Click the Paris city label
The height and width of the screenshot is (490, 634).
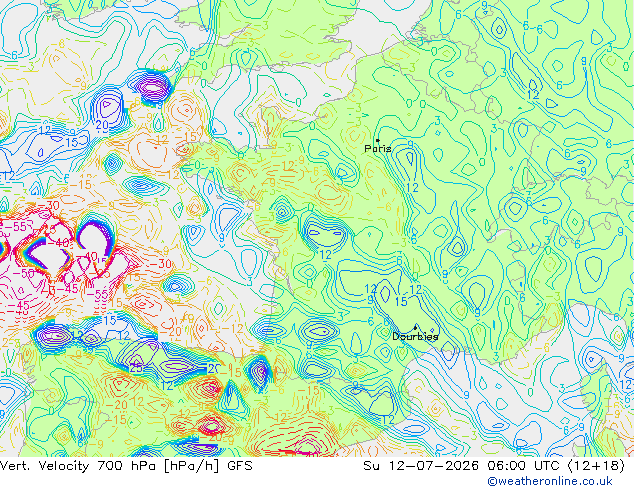click(378, 149)
